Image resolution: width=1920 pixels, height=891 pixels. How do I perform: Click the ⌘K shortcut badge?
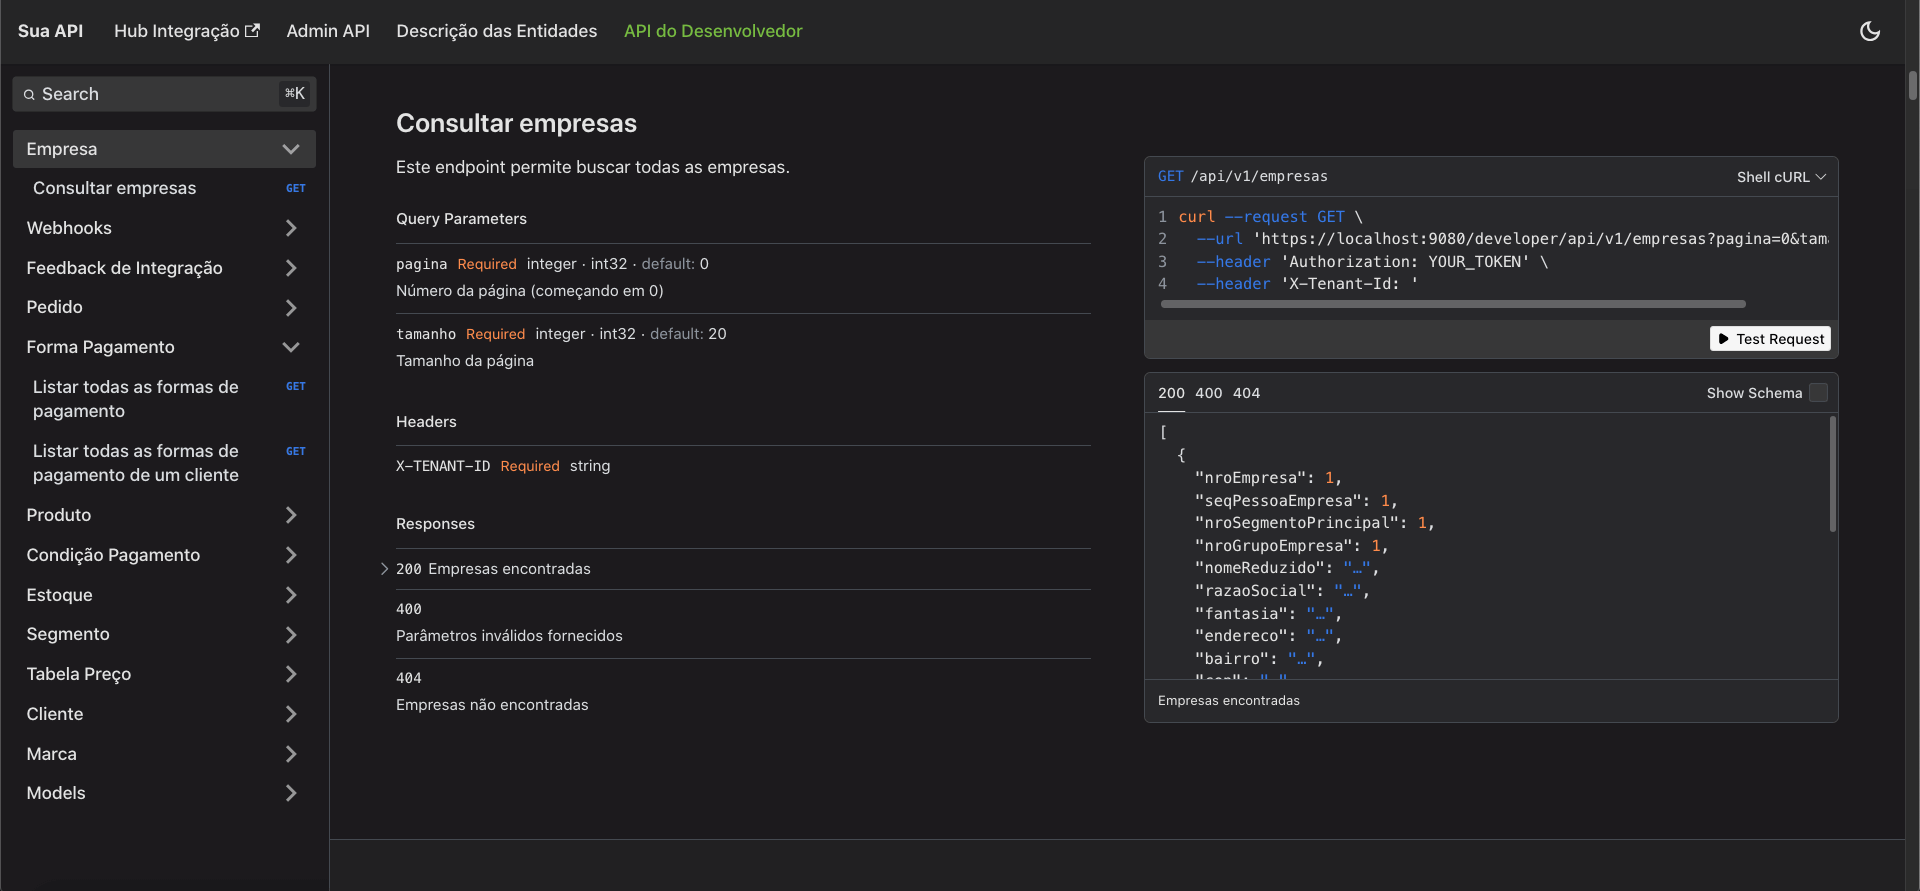point(294,94)
